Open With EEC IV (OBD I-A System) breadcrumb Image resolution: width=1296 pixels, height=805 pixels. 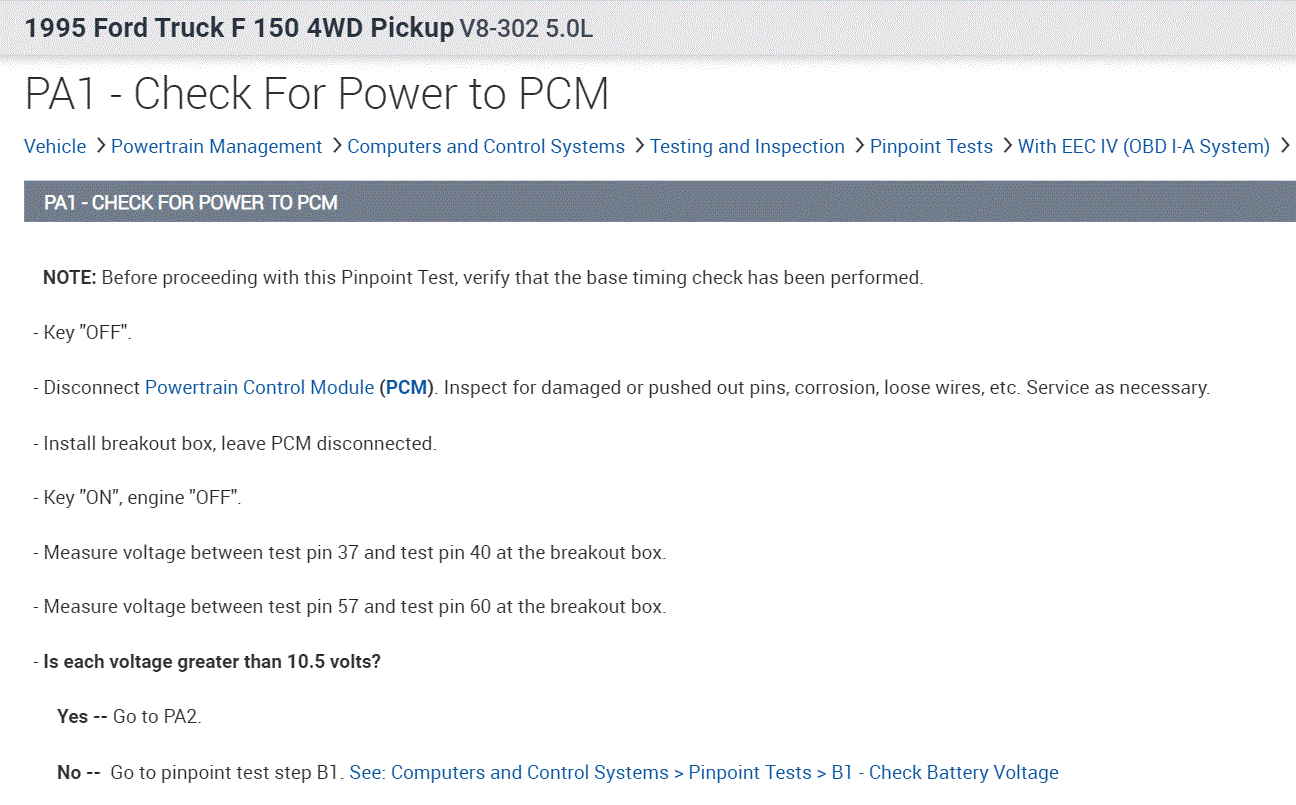(1143, 147)
